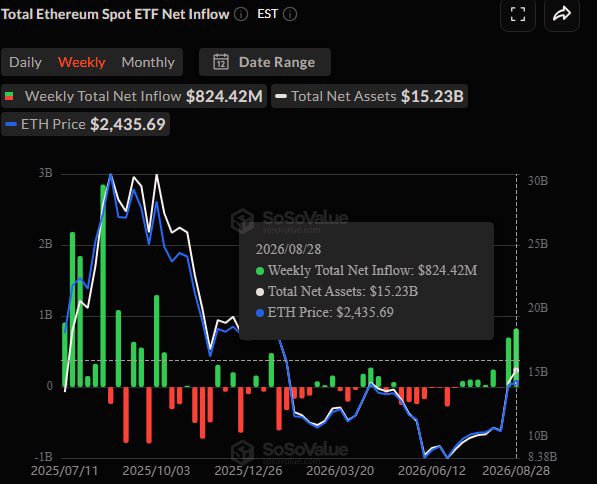
Task: Click the -1B left axis label
Action: (43, 456)
